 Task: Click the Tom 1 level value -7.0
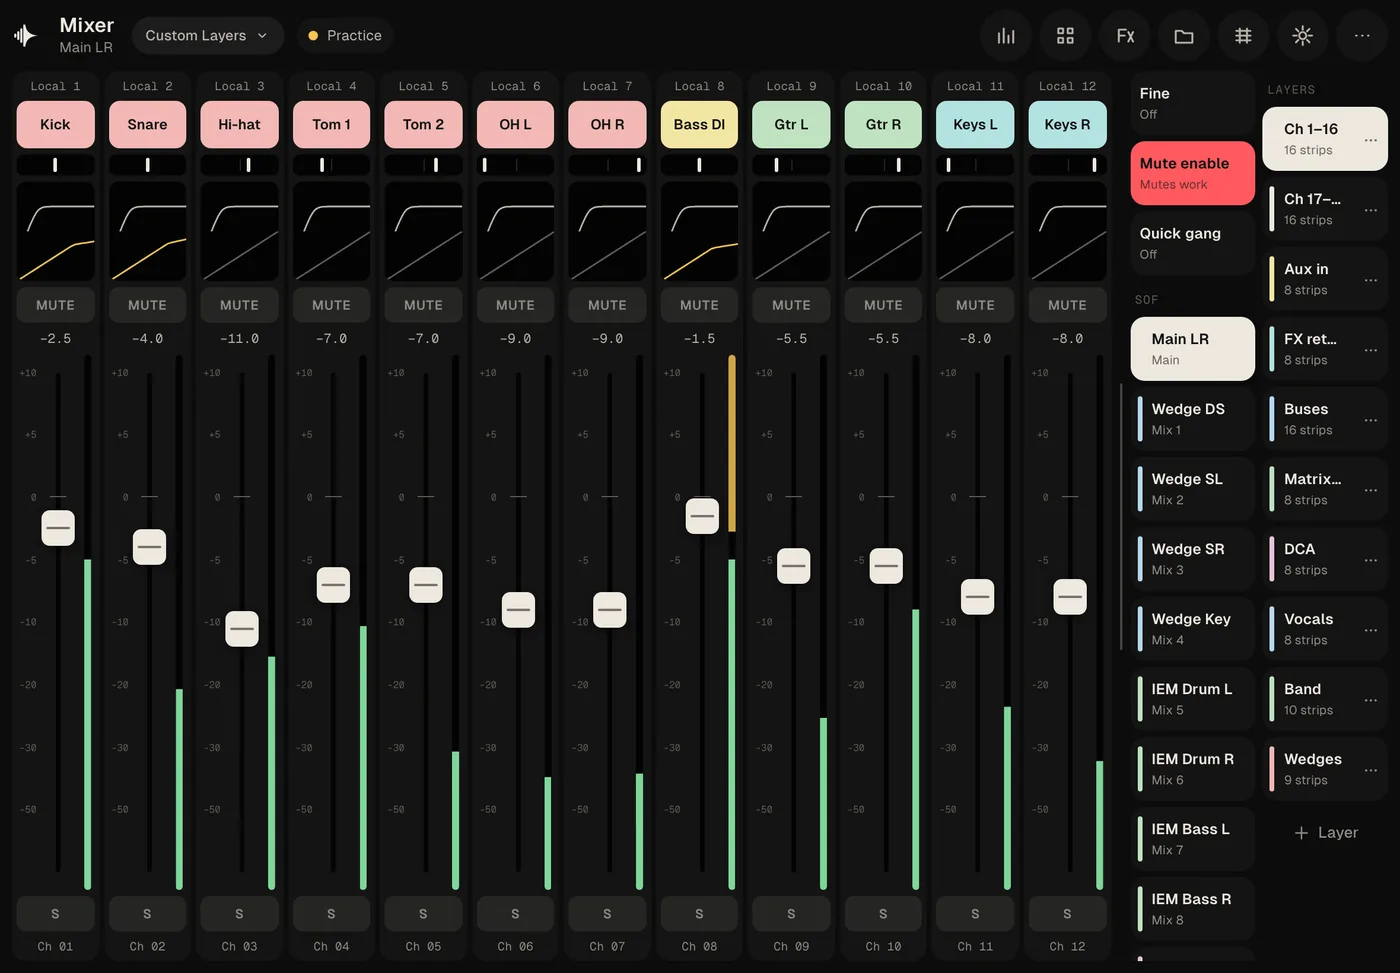[x=331, y=339]
